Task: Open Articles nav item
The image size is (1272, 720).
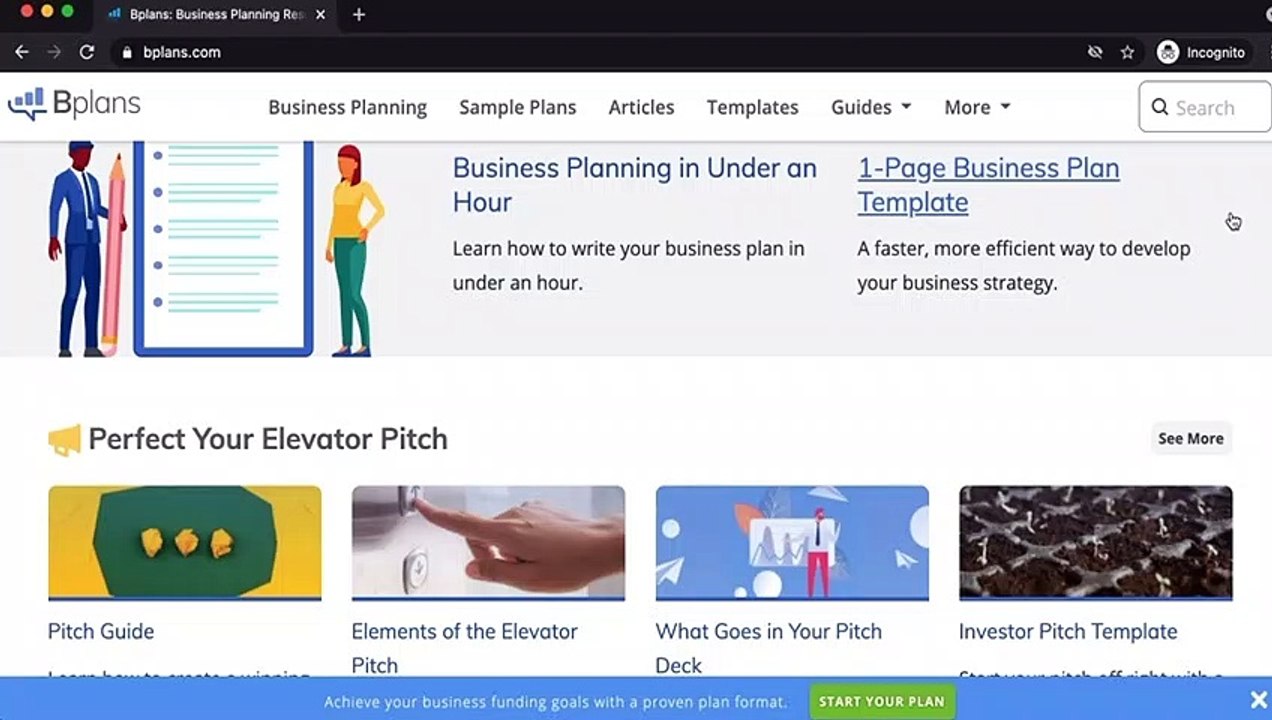Action: [641, 107]
